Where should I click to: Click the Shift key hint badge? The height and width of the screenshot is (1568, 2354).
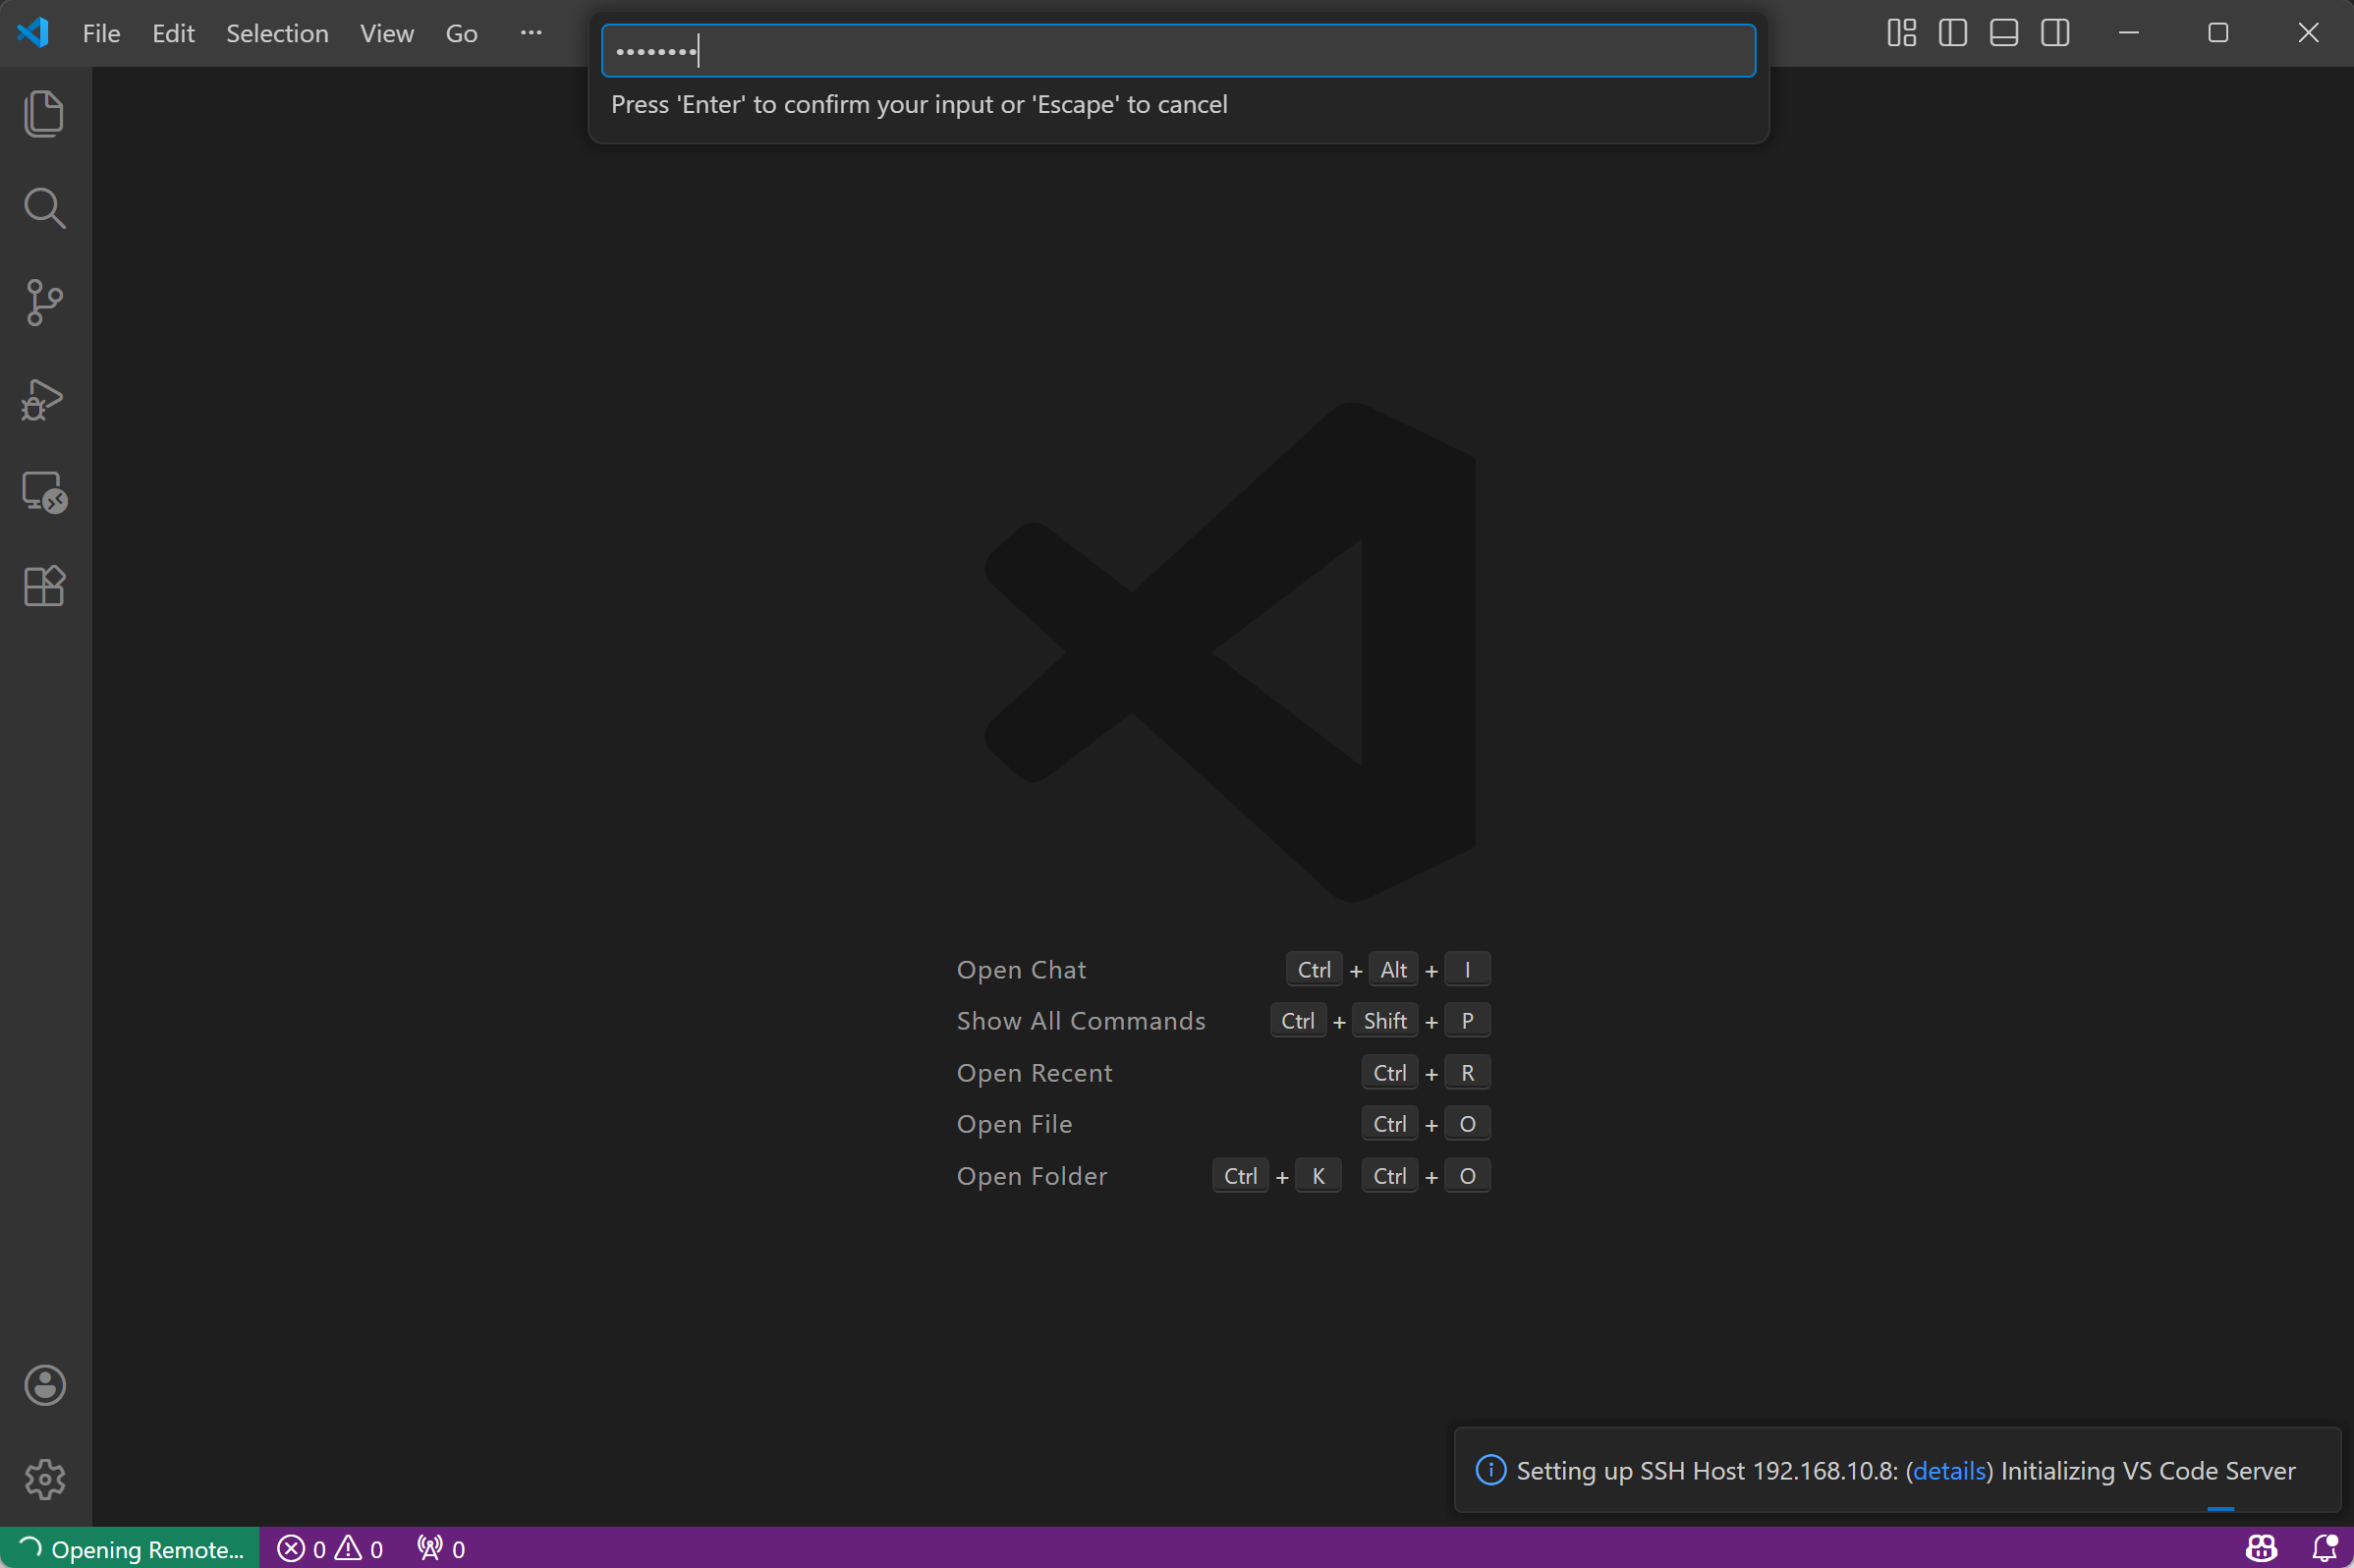(1385, 1020)
